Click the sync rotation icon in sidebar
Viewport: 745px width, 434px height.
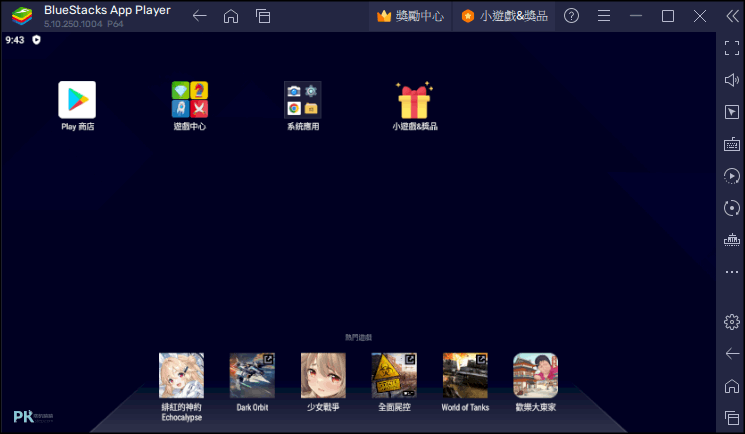tap(732, 208)
